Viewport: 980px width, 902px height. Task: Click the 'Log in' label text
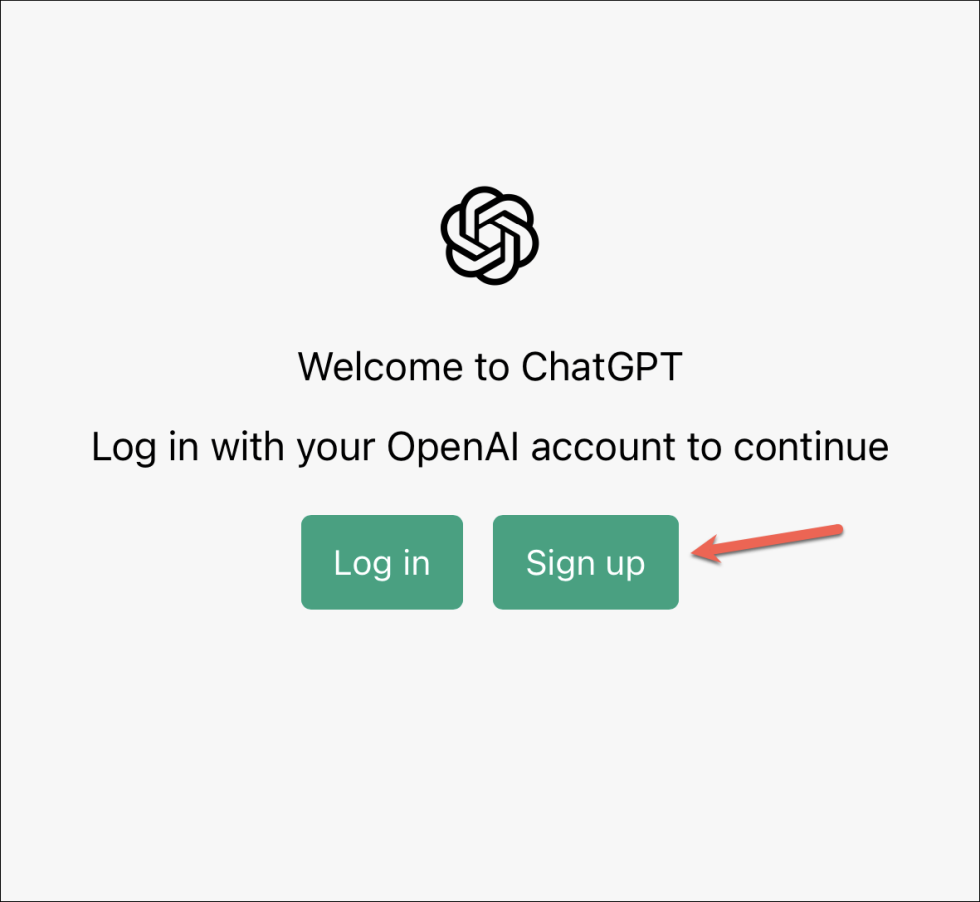point(382,563)
